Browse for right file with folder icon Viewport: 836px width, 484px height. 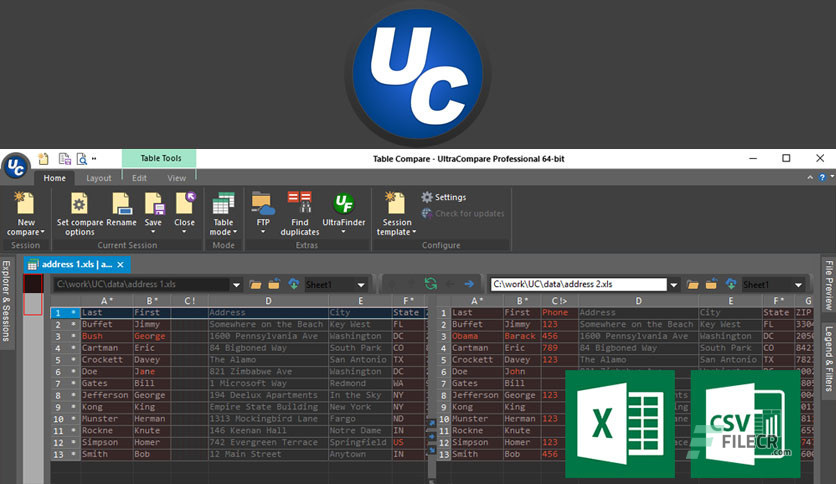[693, 284]
